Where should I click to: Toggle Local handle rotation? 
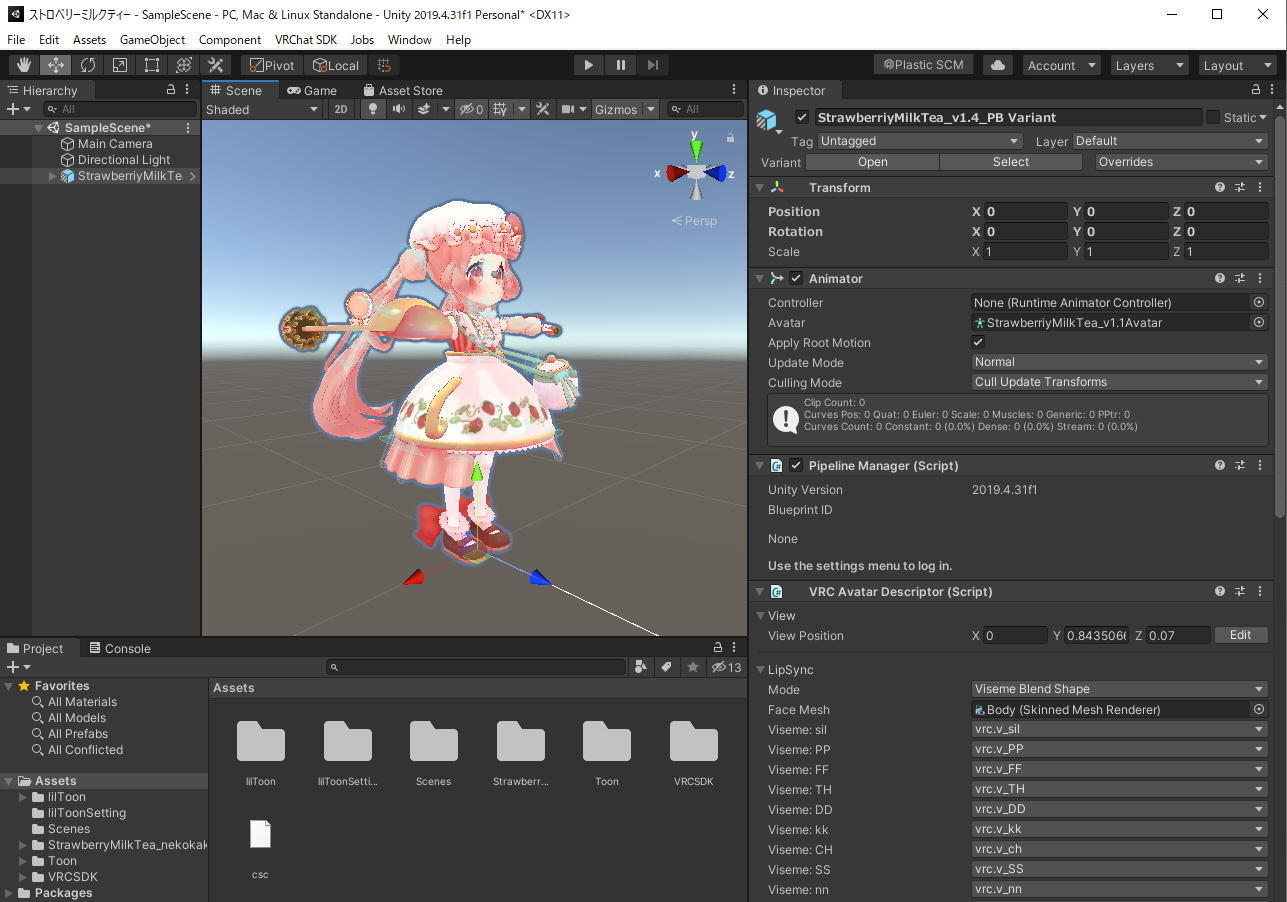[336, 65]
